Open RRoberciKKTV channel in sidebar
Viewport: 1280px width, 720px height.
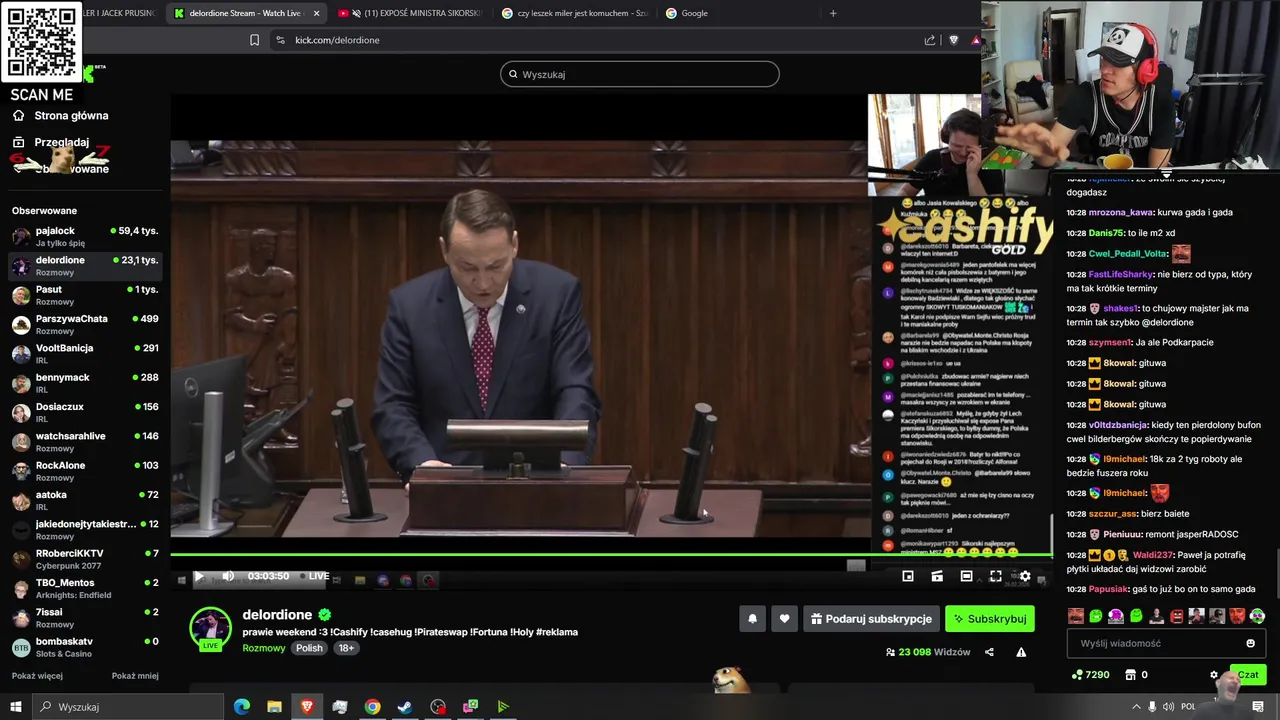[85, 559]
